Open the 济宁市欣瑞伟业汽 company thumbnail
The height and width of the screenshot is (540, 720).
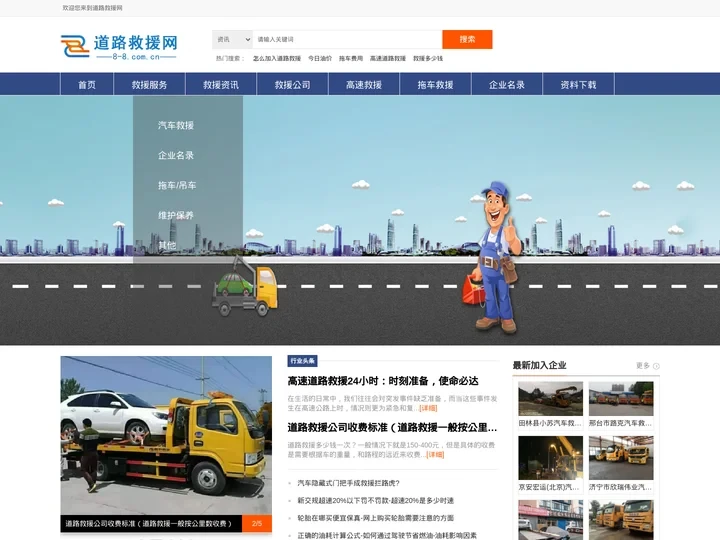(x=621, y=458)
